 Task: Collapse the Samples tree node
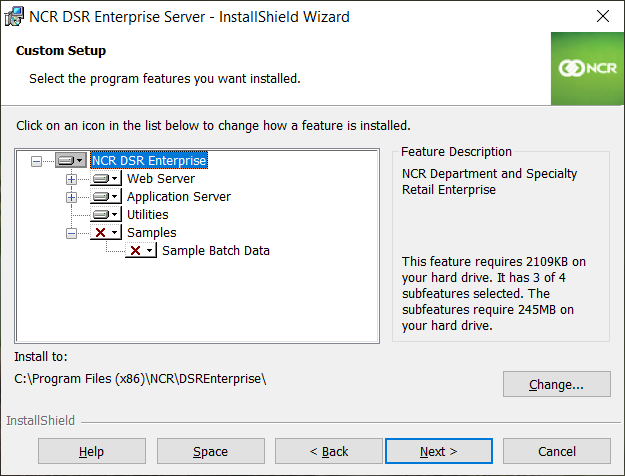tap(71, 233)
